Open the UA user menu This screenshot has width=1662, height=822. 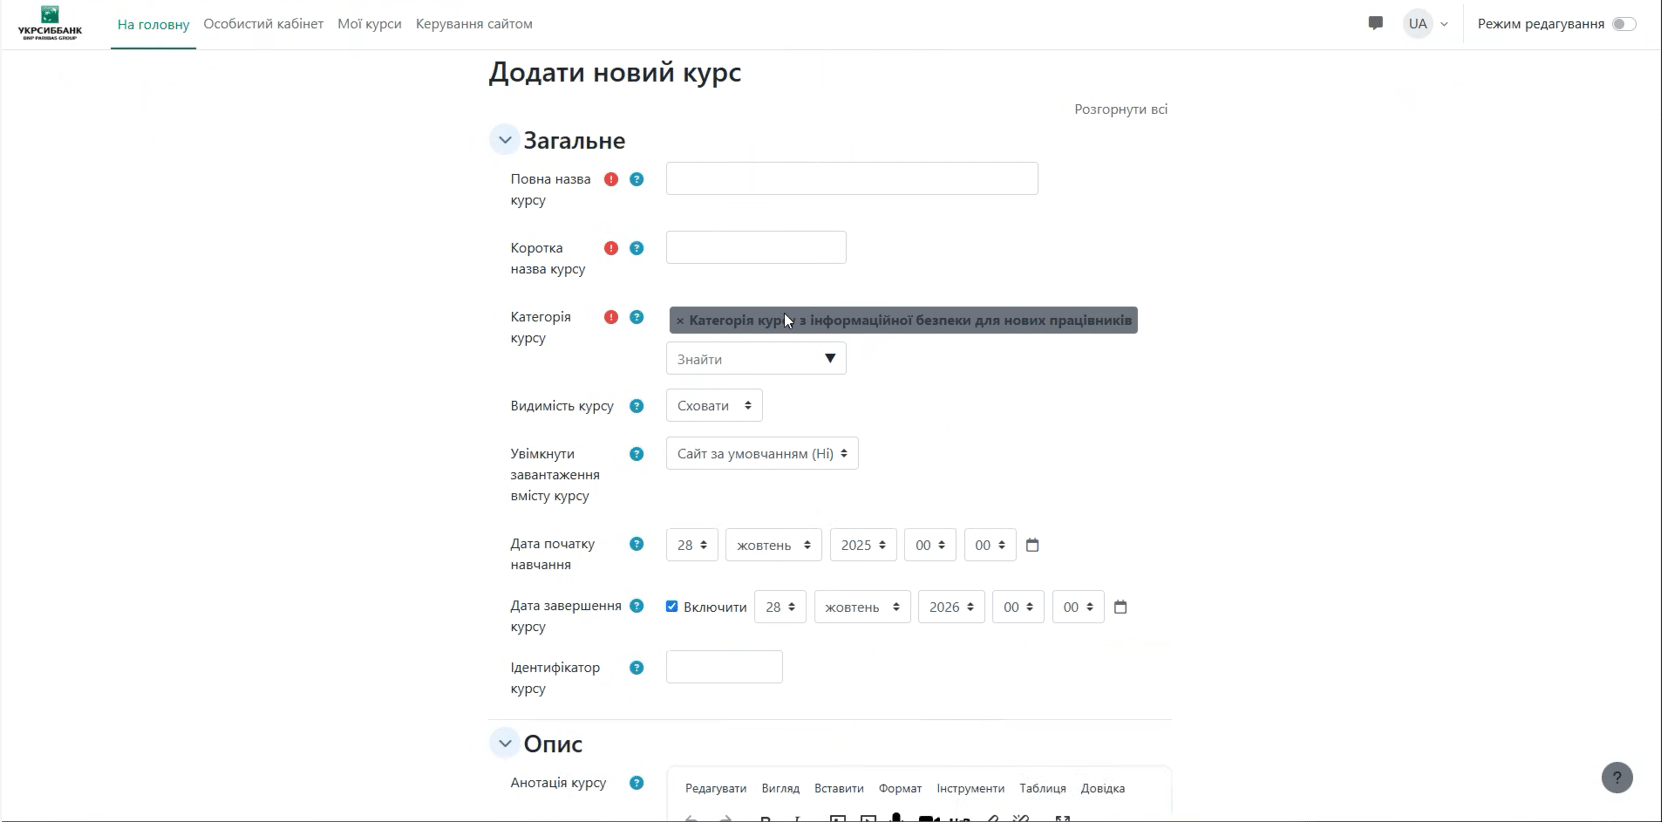click(x=1426, y=24)
